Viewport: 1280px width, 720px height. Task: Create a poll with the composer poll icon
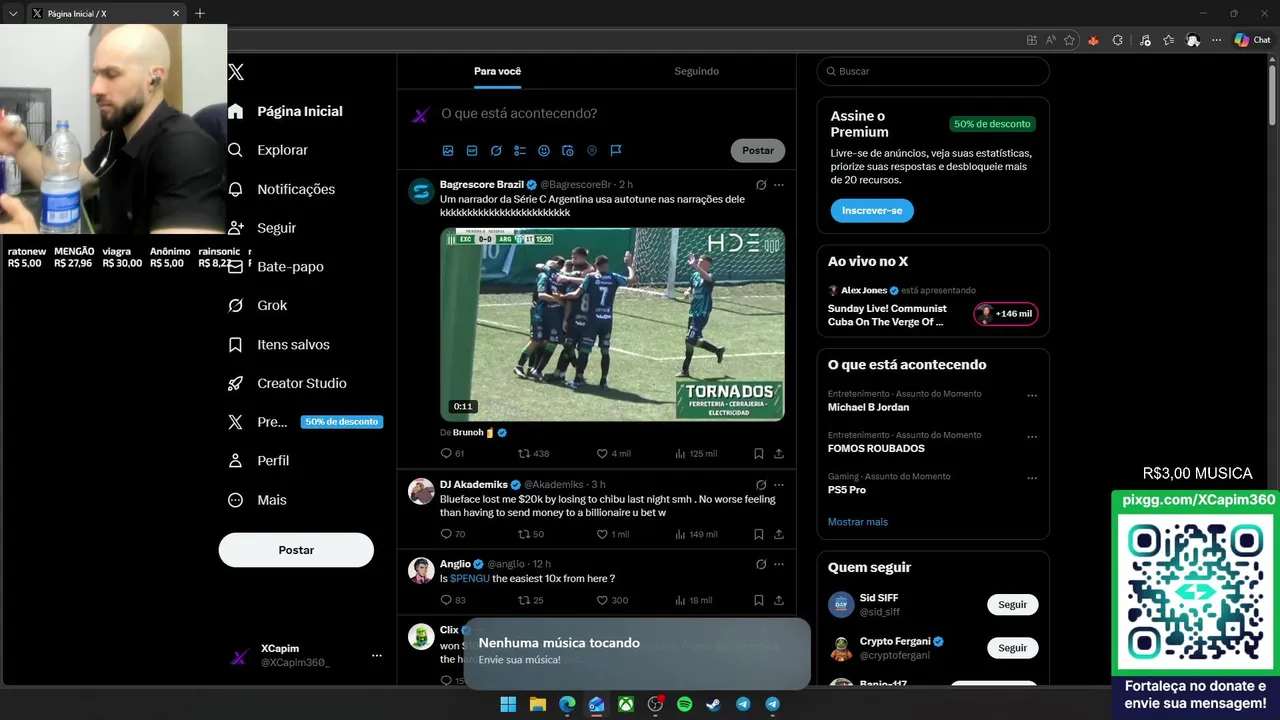click(520, 151)
